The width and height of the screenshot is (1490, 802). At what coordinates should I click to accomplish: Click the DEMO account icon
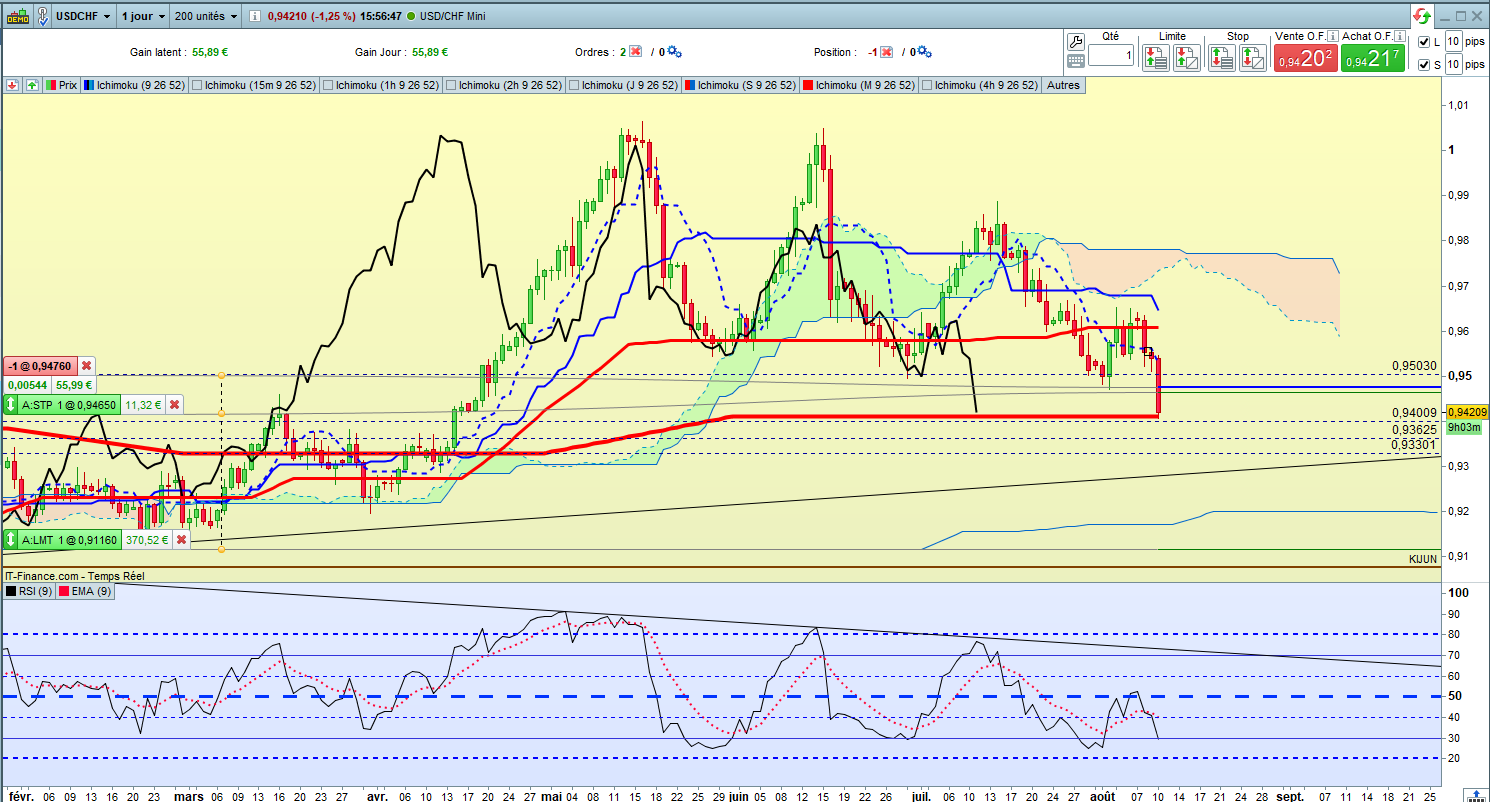pyautogui.click(x=17, y=16)
